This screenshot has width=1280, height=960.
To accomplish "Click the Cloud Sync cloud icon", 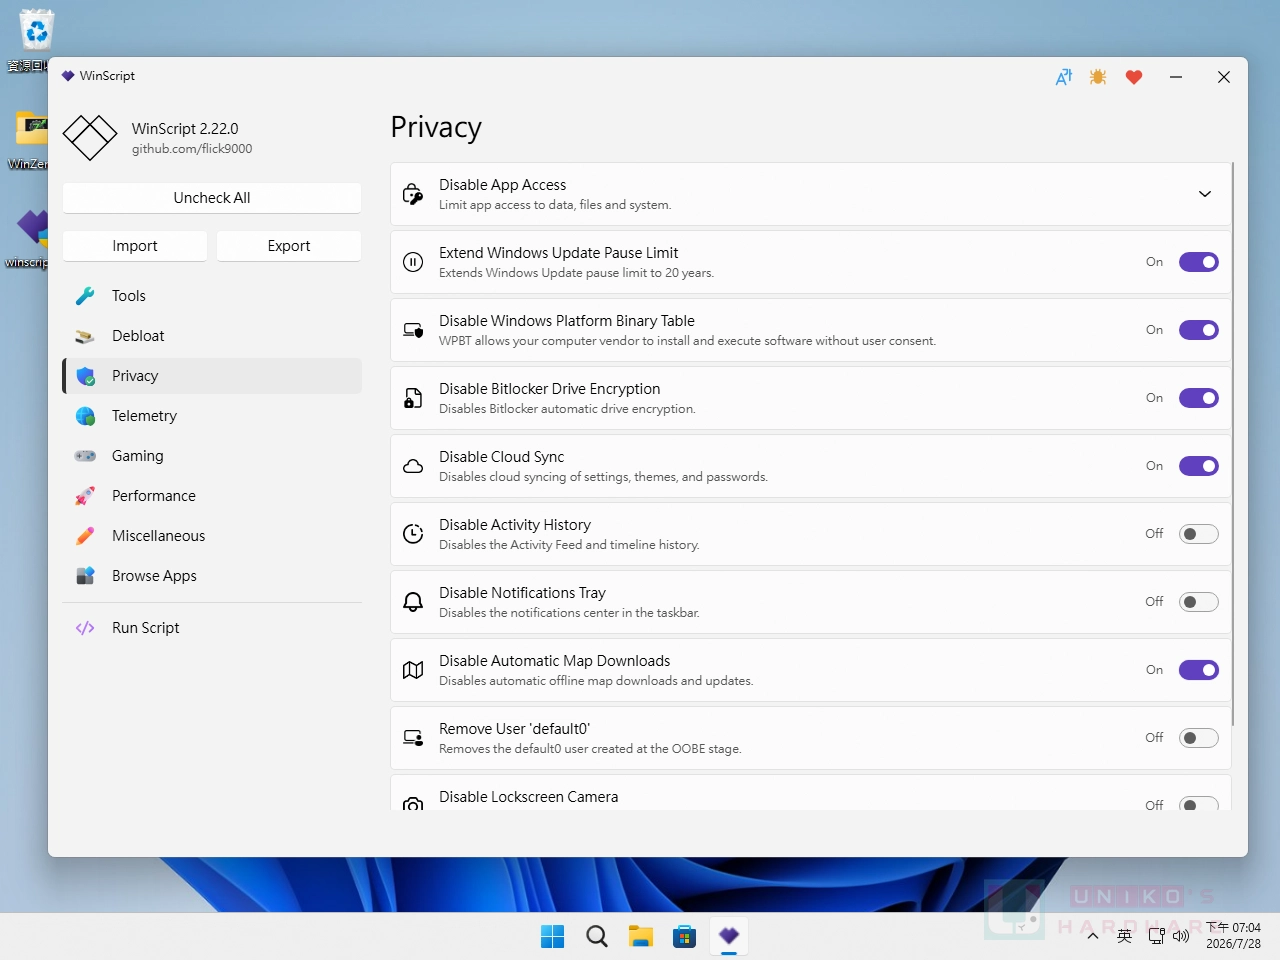I will click(413, 466).
